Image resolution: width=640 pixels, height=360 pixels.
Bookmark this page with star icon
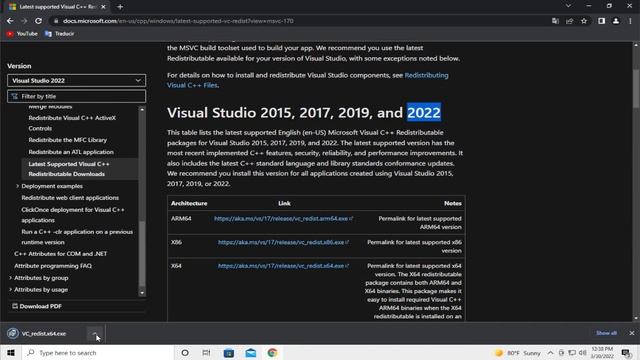click(x=584, y=21)
